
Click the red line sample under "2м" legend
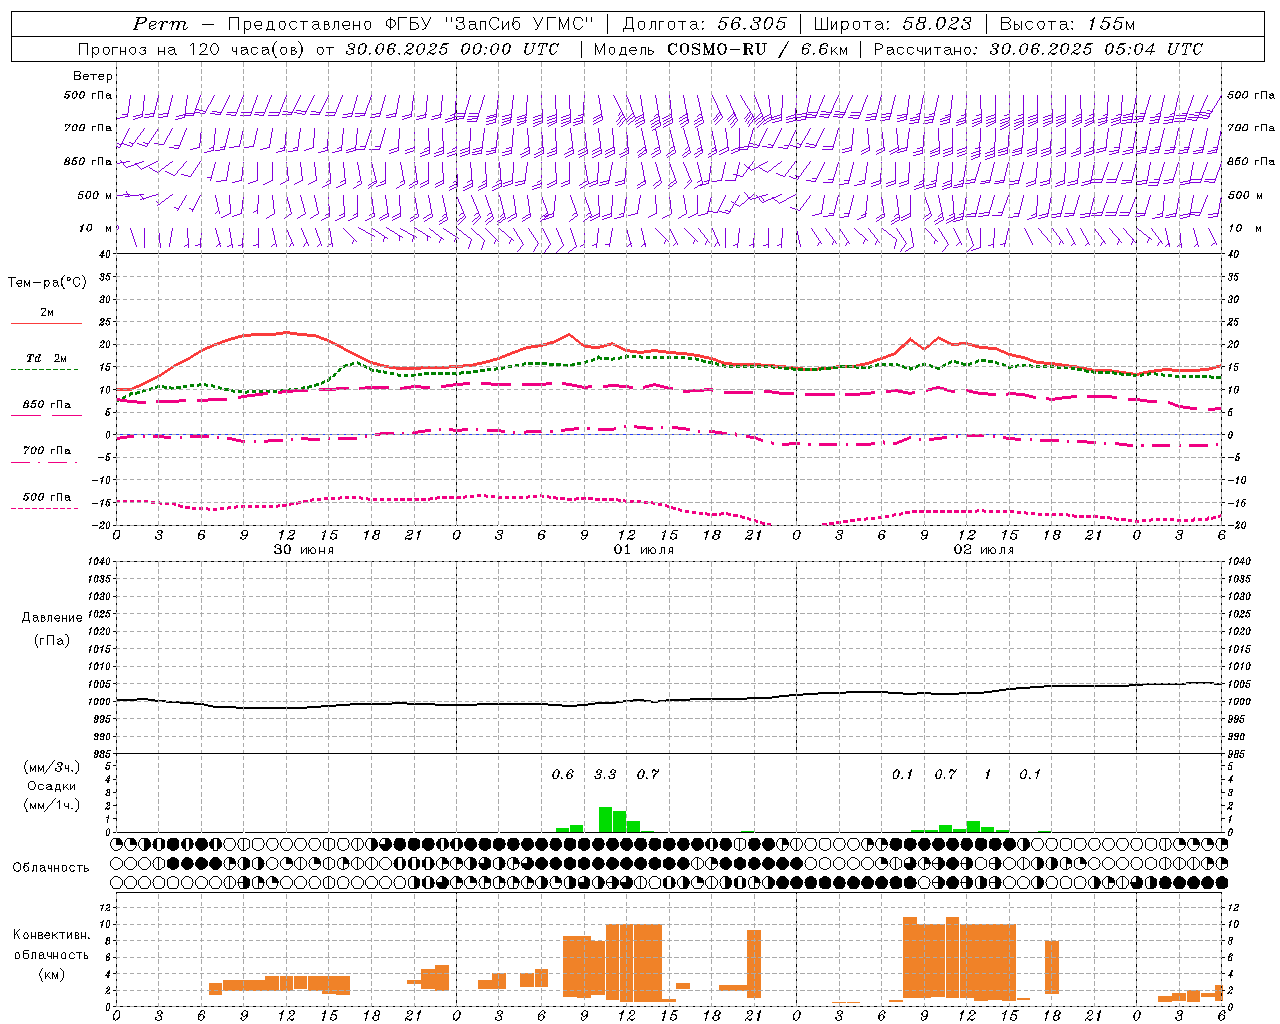[x=46, y=323]
